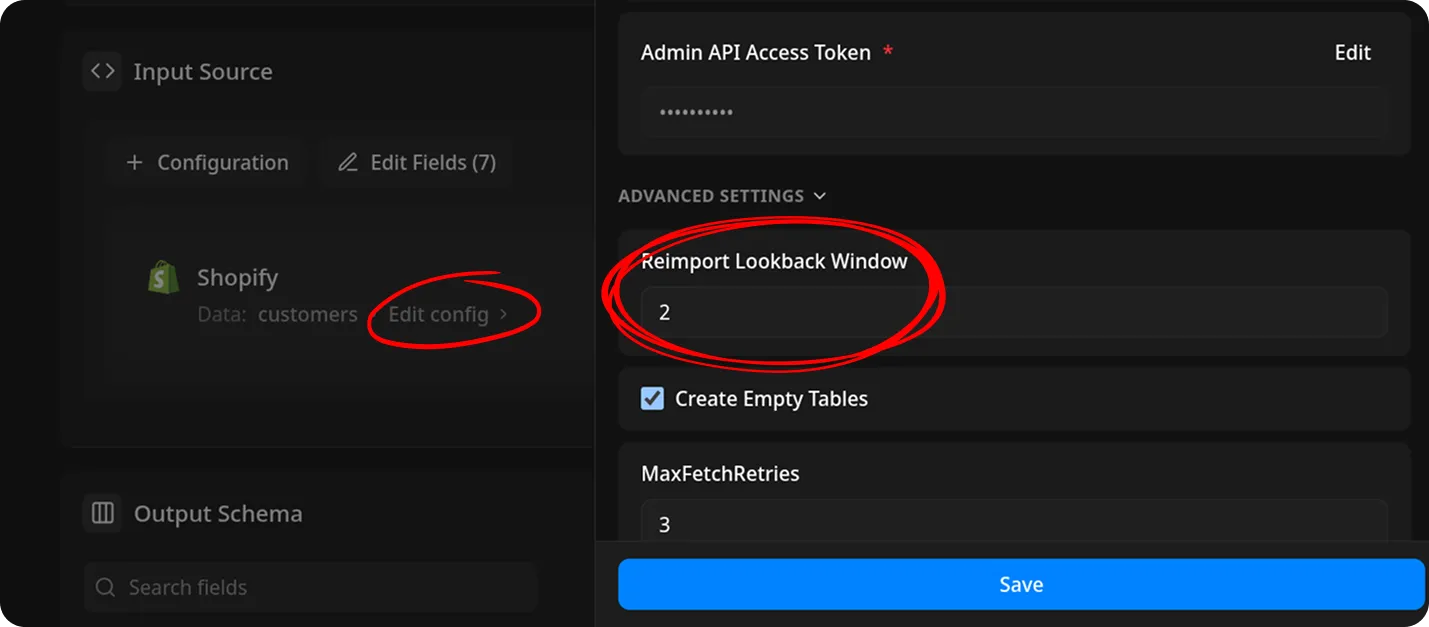The image size is (1429, 627).
Task: Click the magnifier icon in Search fields
Action: click(106, 587)
